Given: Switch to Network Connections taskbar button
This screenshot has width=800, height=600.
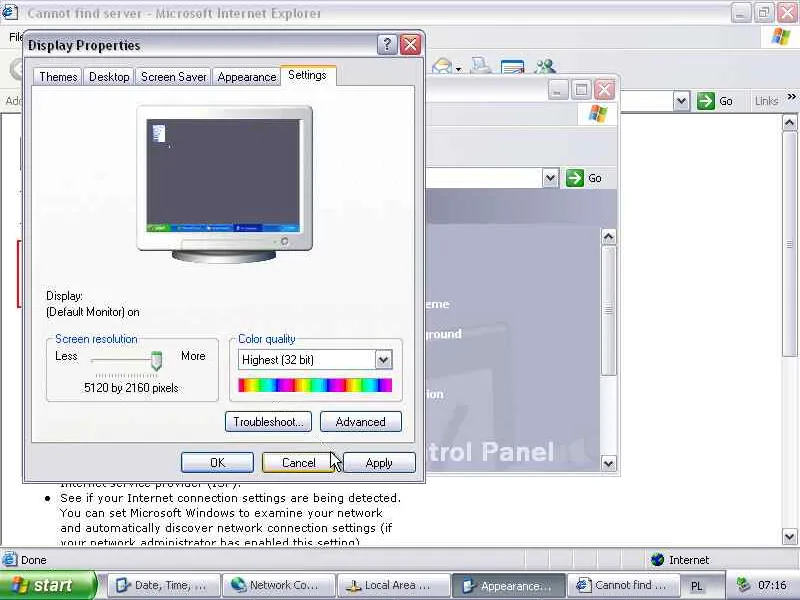Looking at the screenshot, I should [x=280, y=585].
